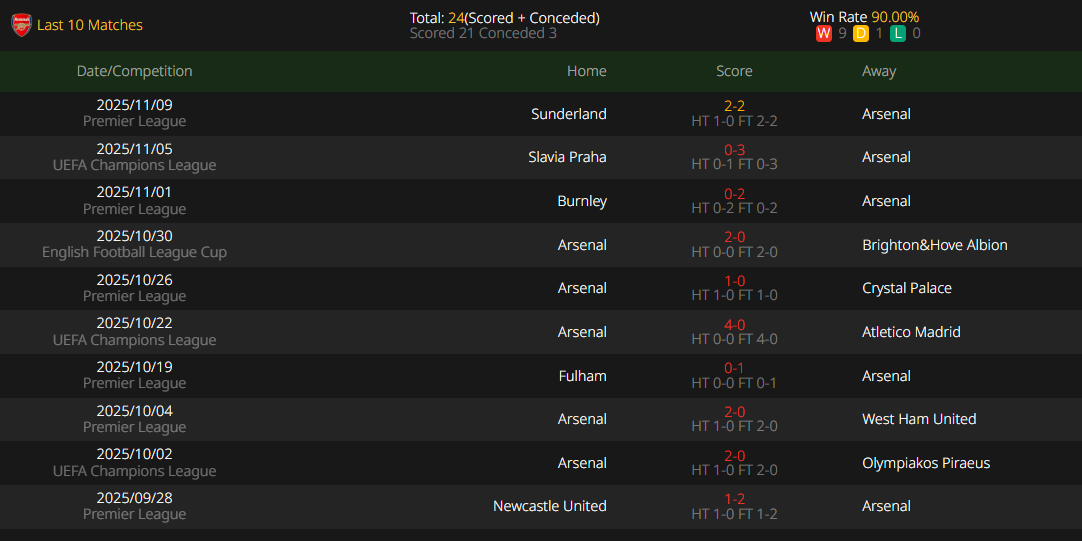Image resolution: width=1082 pixels, height=541 pixels.
Task: Click the Olympiakos Piraeus team name
Action: 926,463
